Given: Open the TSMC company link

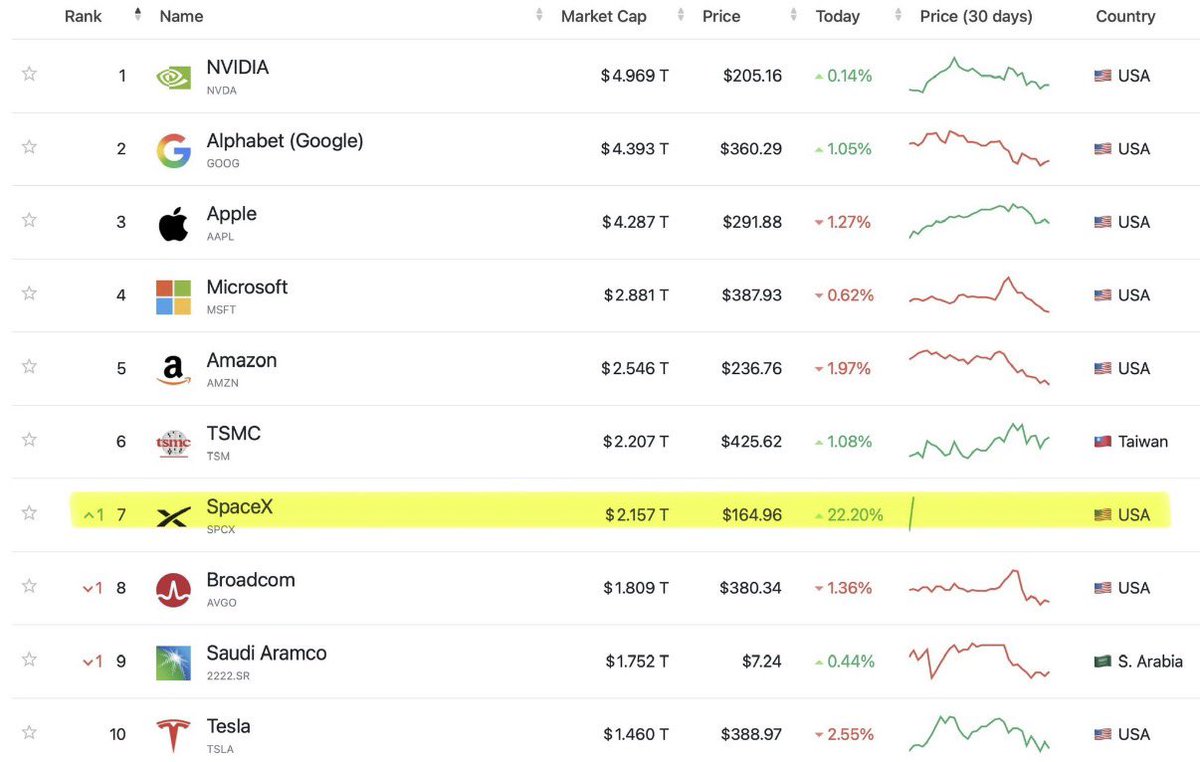Looking at the screenshot, I should [x=233, y=433].
